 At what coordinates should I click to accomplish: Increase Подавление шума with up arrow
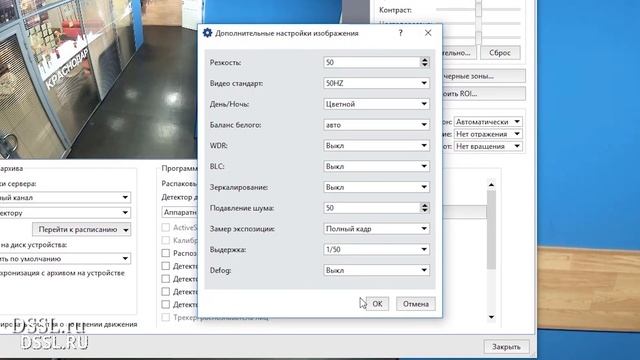(424, 205)
